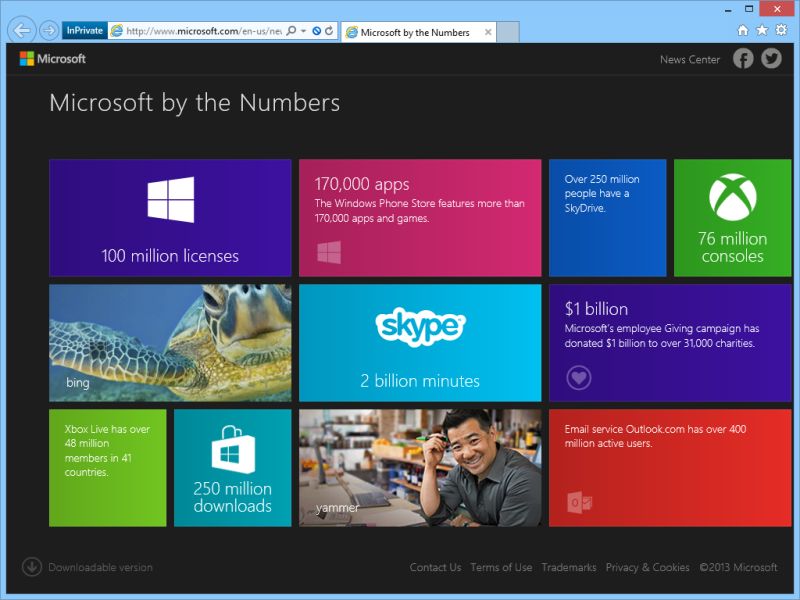The width and height of the screenshot is (800, 600).
Task: Click the Twitter icon
Action: click(x=771, y=58)
